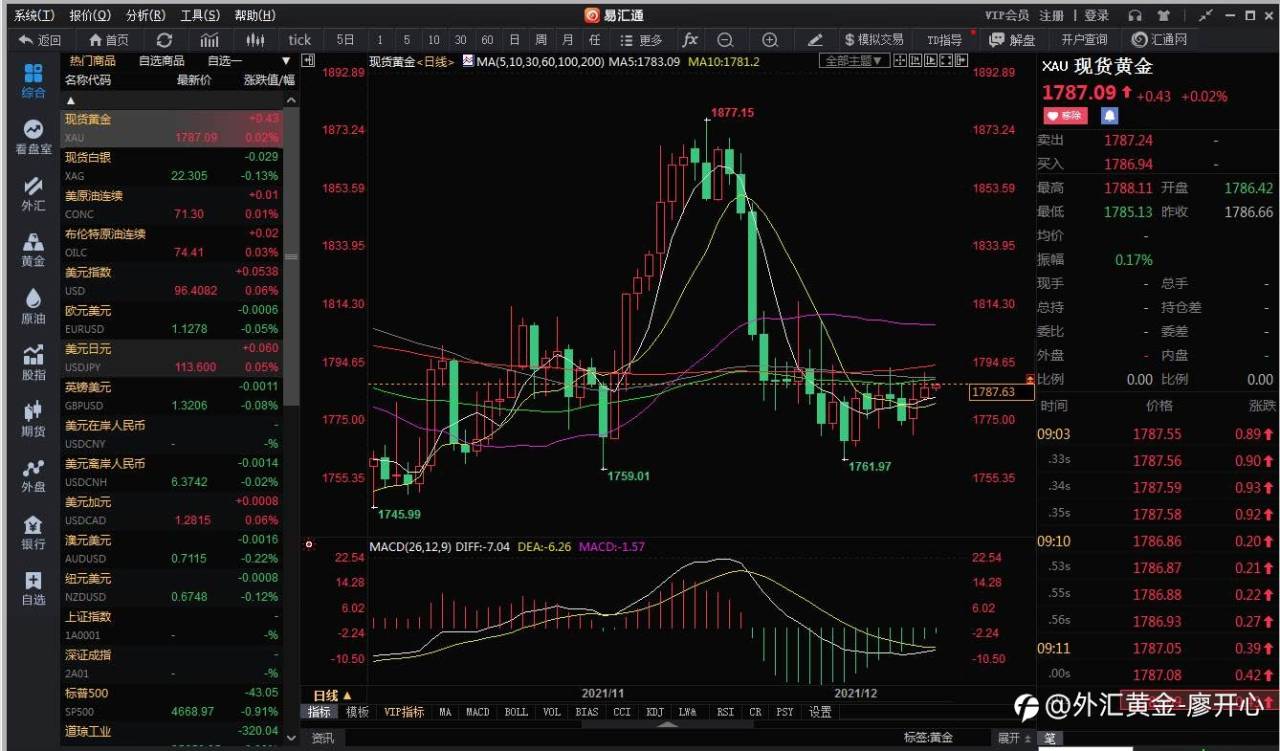Enable the CCI indicator tab
This screenshot has width=1280, height=751.
pyautogui.click(x=622, y=712)
